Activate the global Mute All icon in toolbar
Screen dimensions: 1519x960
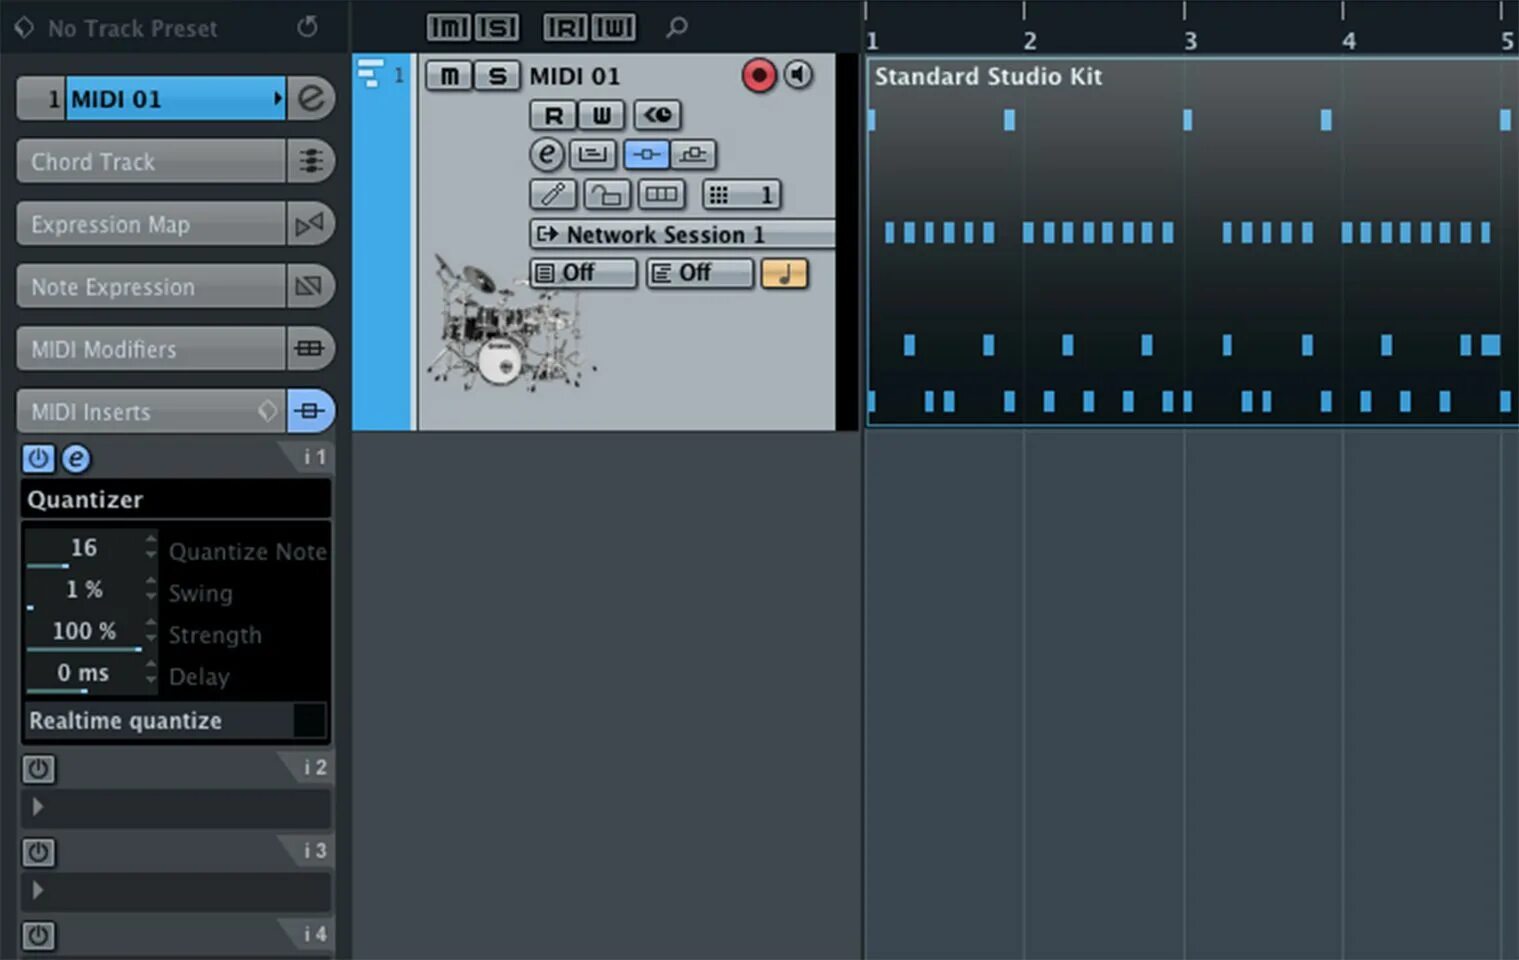447,27
